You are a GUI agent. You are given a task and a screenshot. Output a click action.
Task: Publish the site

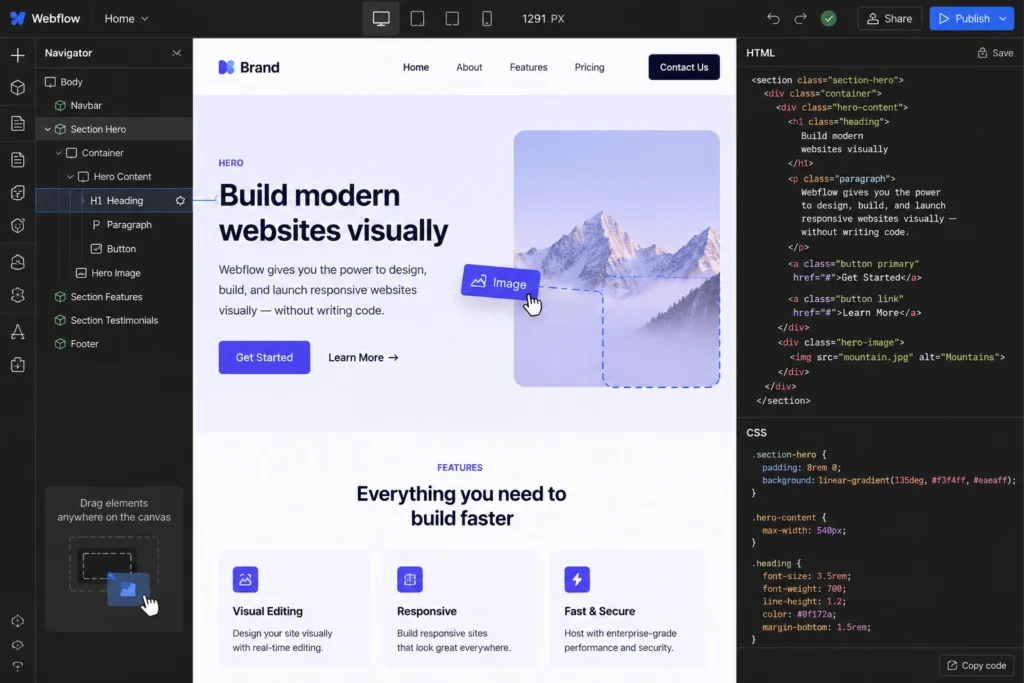click(963, 18)
